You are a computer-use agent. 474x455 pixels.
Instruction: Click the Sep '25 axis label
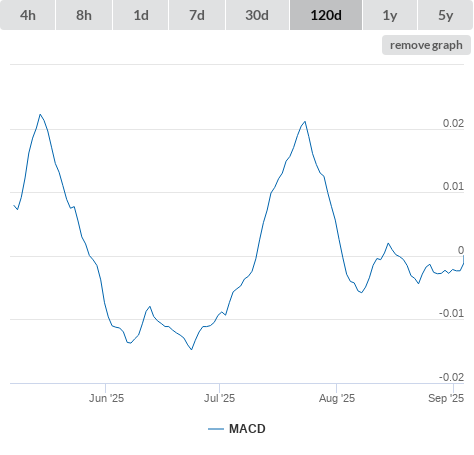click(x=446, y=398)
